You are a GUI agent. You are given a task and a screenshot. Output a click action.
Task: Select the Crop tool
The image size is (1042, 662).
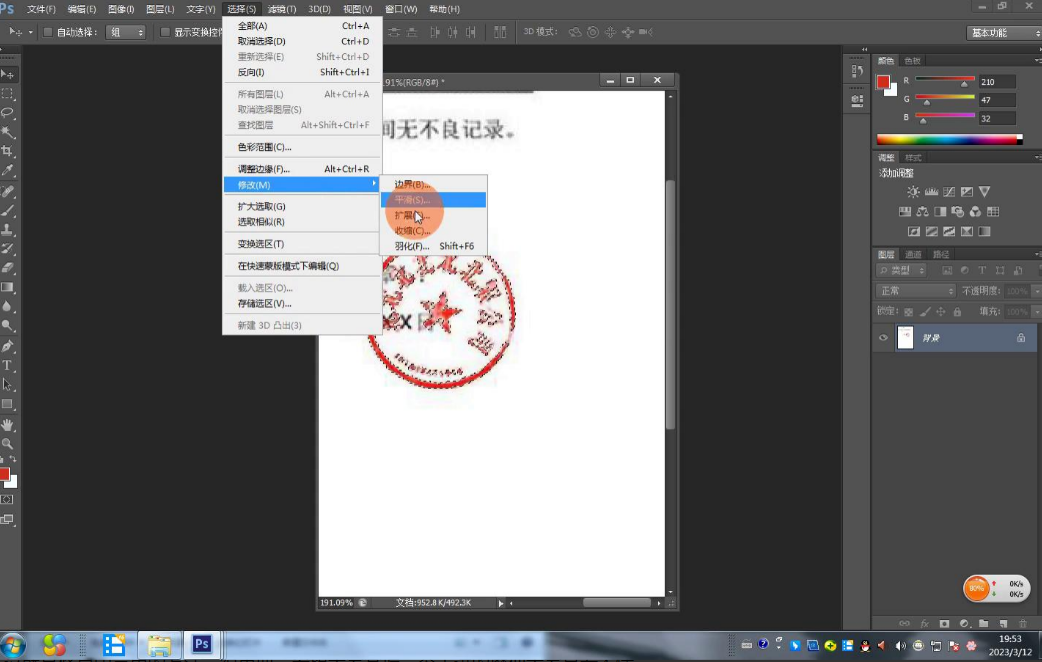pyautogui.click(x=8, y=151)
